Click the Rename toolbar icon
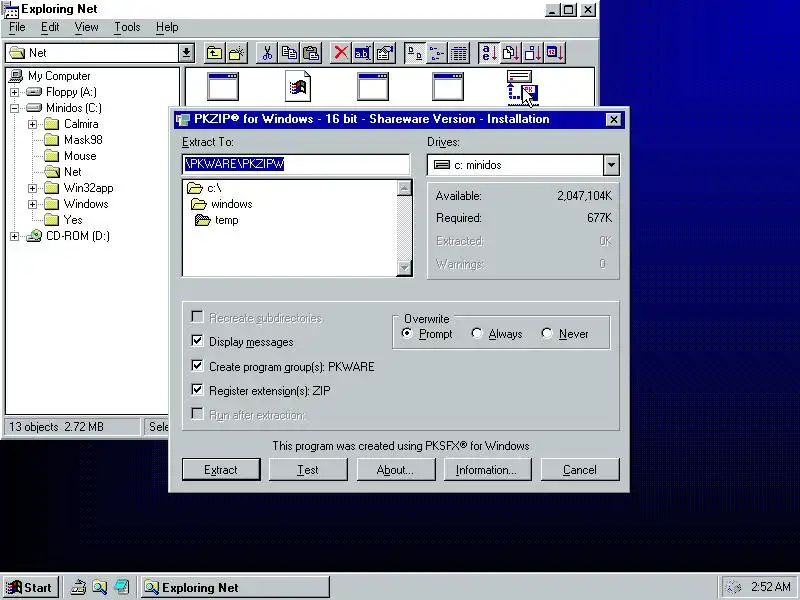The height and width of the screenshot is (600, 800). click(362, 53)
